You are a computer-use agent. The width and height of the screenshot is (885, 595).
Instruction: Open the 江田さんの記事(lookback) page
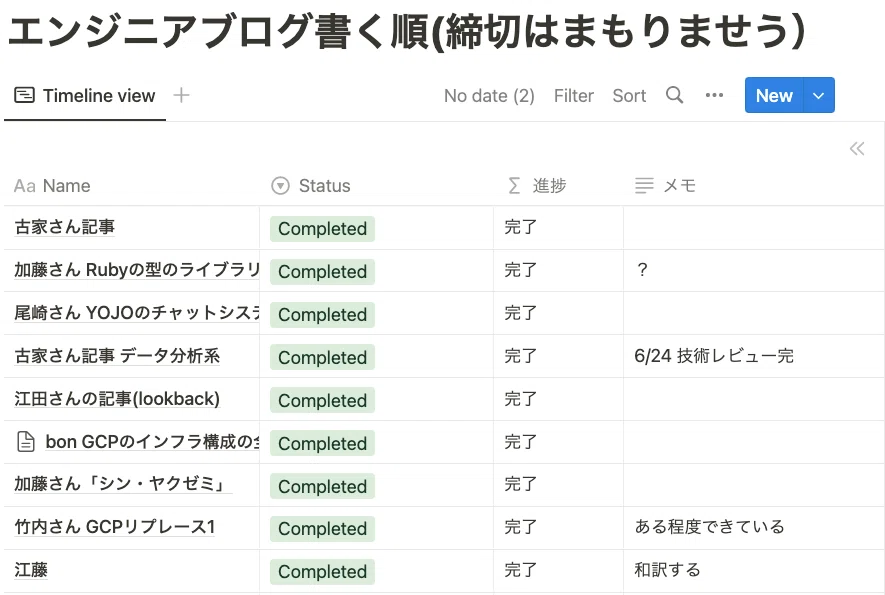117,399
